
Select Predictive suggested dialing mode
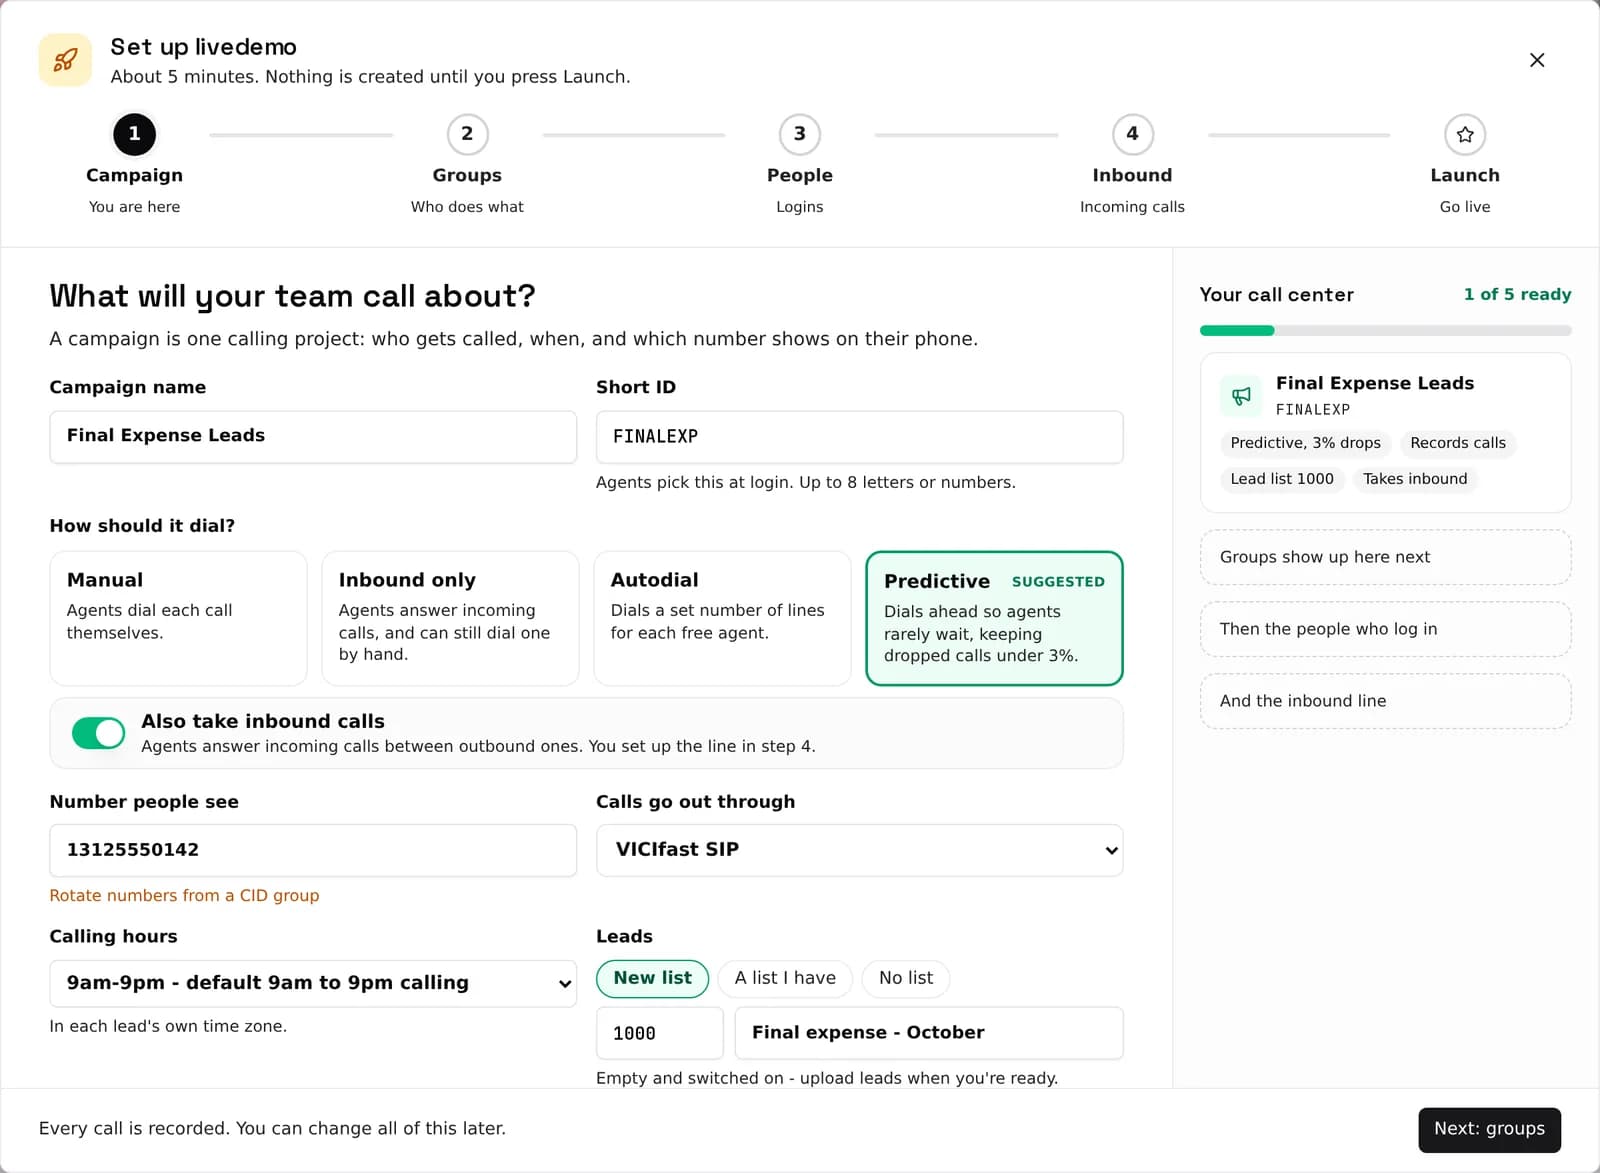[994, 618]
